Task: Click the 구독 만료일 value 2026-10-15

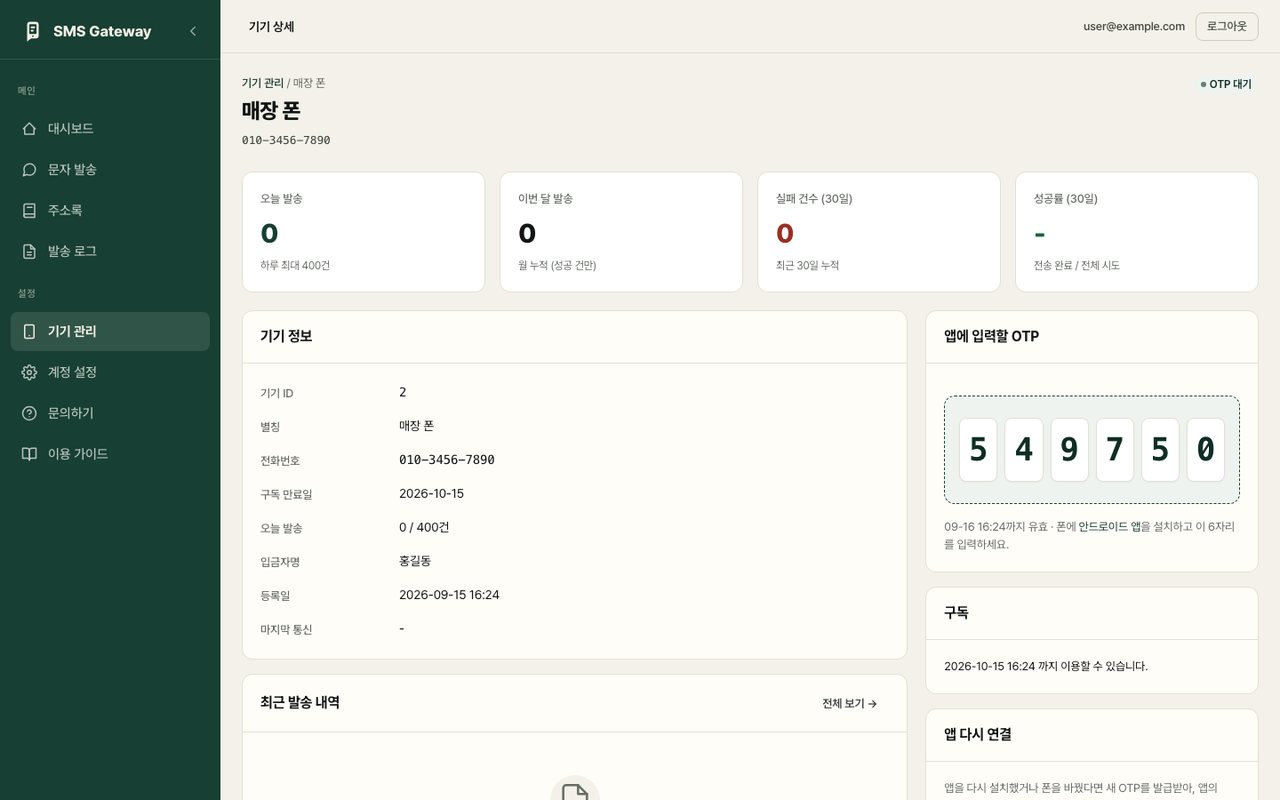Action: coord(431,494)
